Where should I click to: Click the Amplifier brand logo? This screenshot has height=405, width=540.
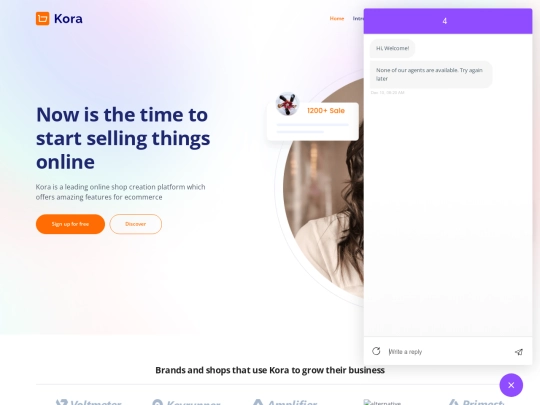point(285,402)
